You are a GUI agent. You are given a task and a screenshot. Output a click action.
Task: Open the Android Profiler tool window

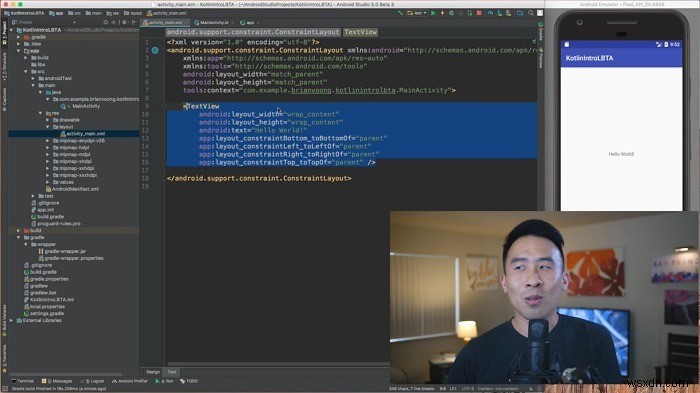click(130, 381)
